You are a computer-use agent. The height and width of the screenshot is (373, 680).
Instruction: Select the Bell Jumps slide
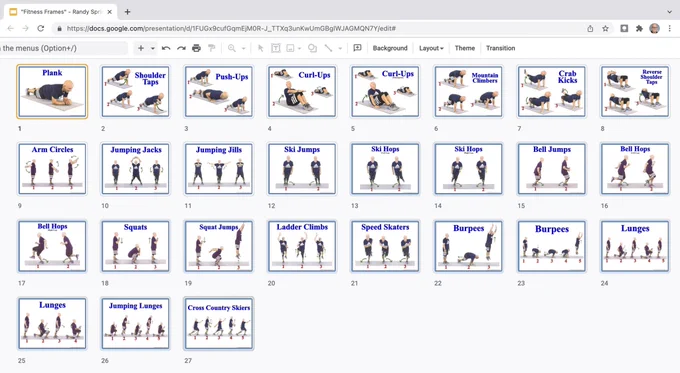552,169
